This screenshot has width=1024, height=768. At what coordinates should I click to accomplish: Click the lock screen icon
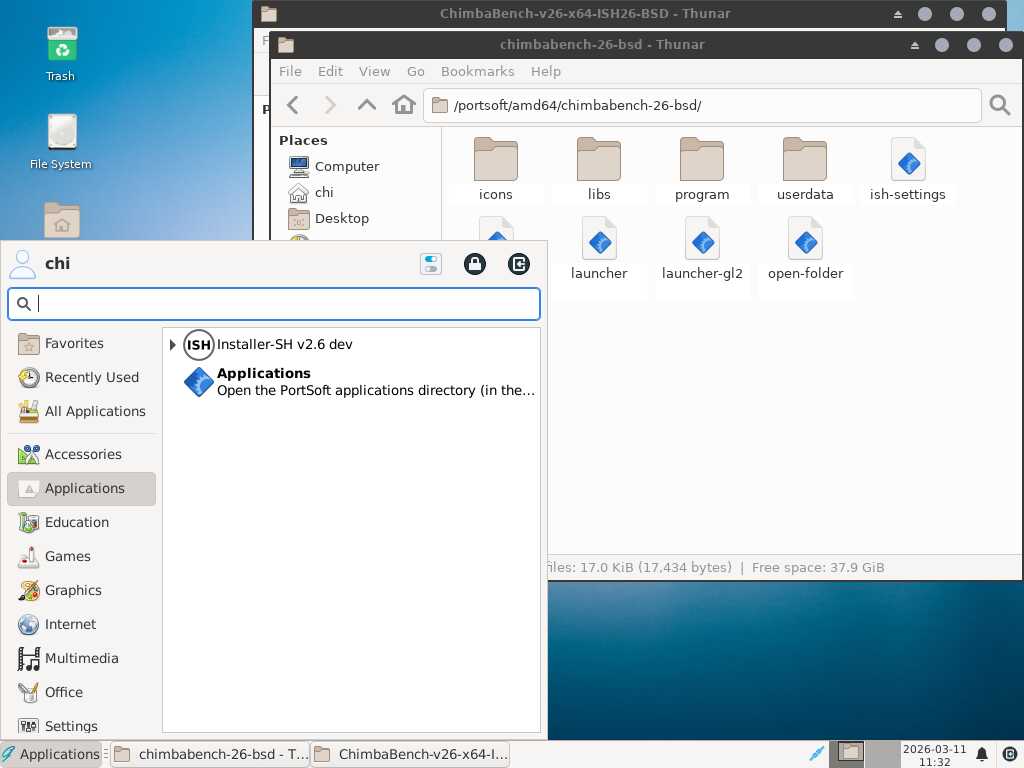(x=475, y=264)
